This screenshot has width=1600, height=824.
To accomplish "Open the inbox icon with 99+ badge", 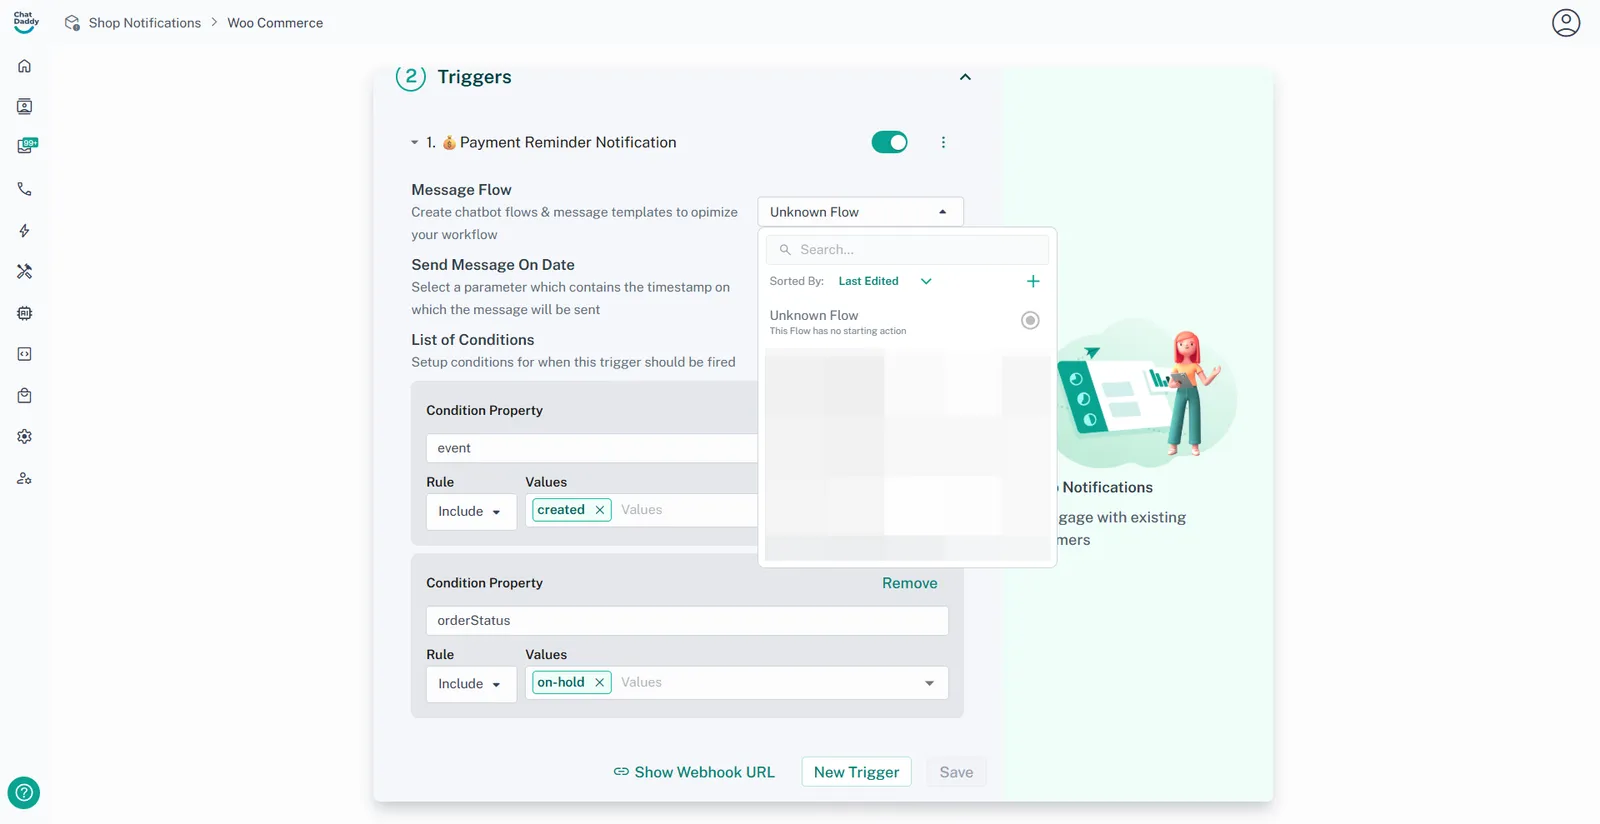I will [x=26, y=146].
